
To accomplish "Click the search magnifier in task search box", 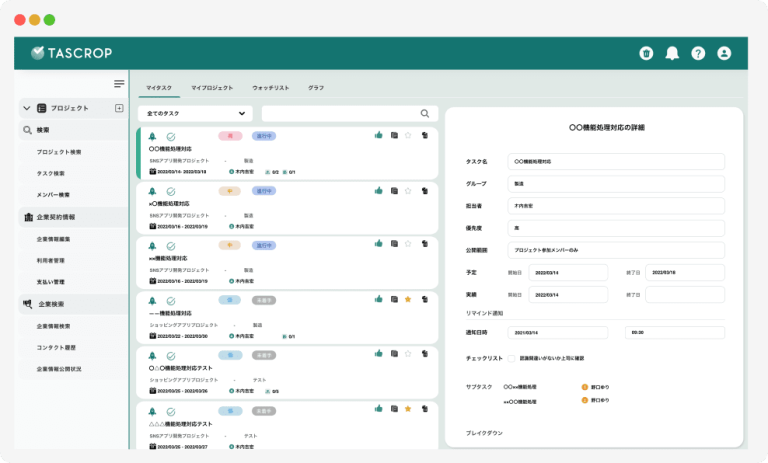I will pos(425,114).
